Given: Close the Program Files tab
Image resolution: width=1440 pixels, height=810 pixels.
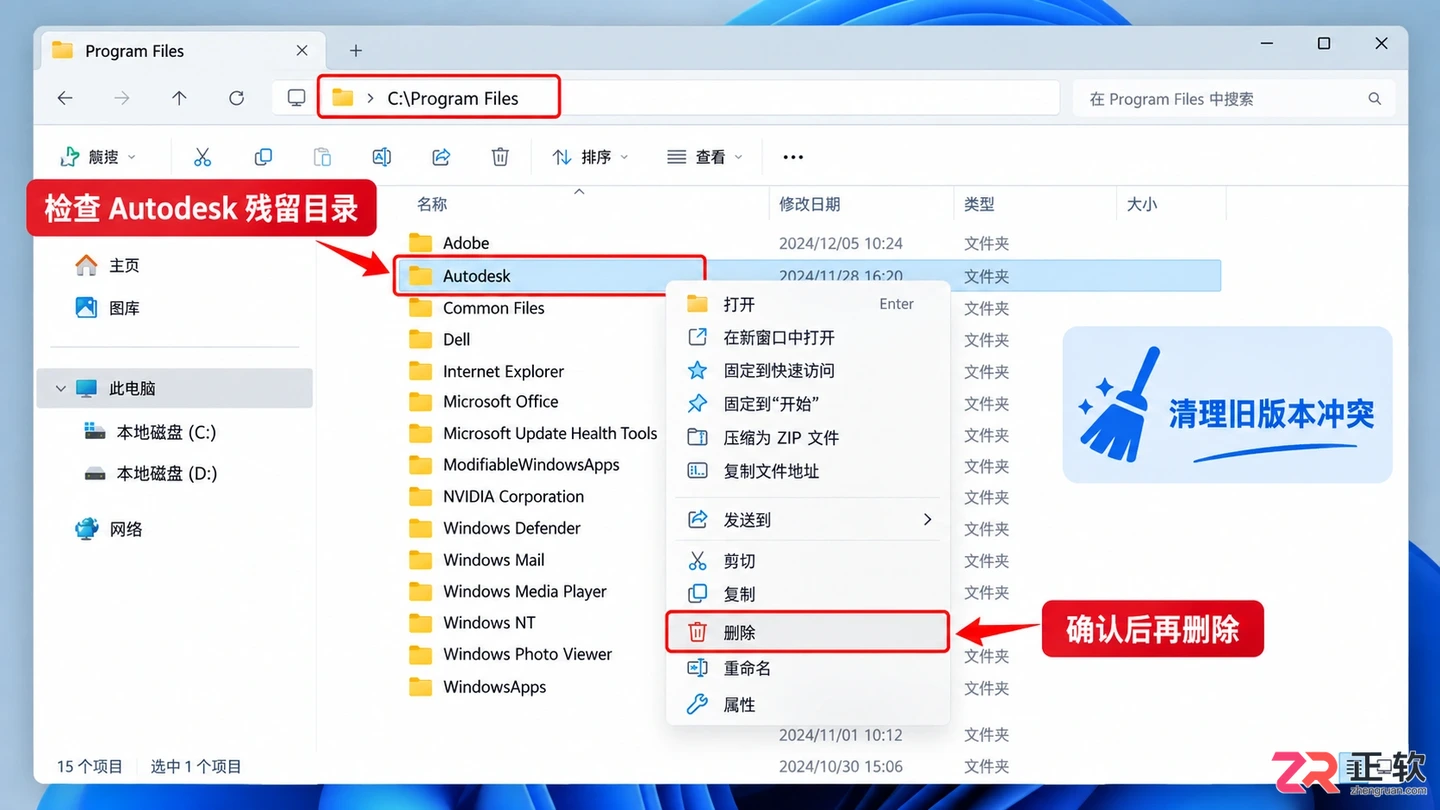Looking at the screenshot, I should 302,50.
